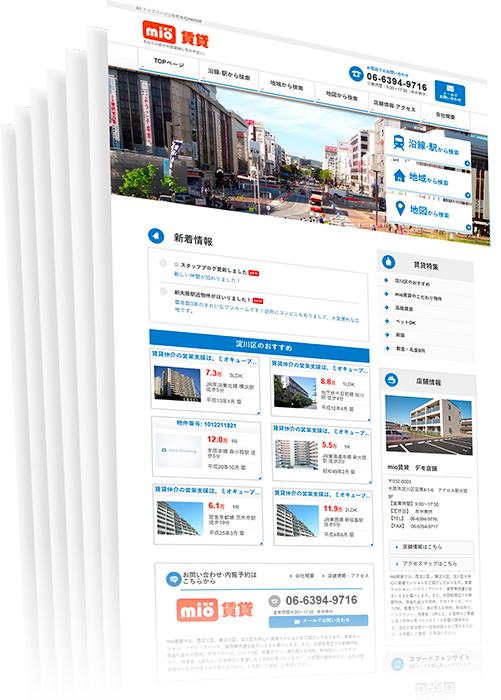This screenshot has width=501, height=700.
Task: Click the 新着情報 round heading icon
Action: click(156, 235)
